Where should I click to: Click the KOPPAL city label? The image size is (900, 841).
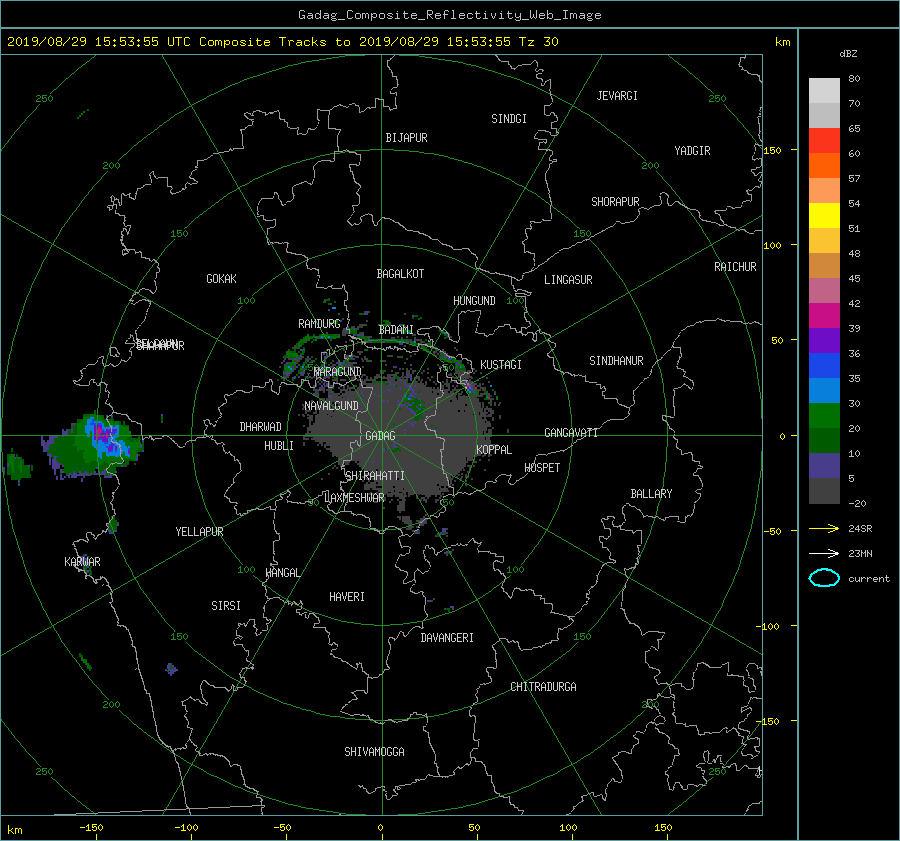click(x=494, y=449)
